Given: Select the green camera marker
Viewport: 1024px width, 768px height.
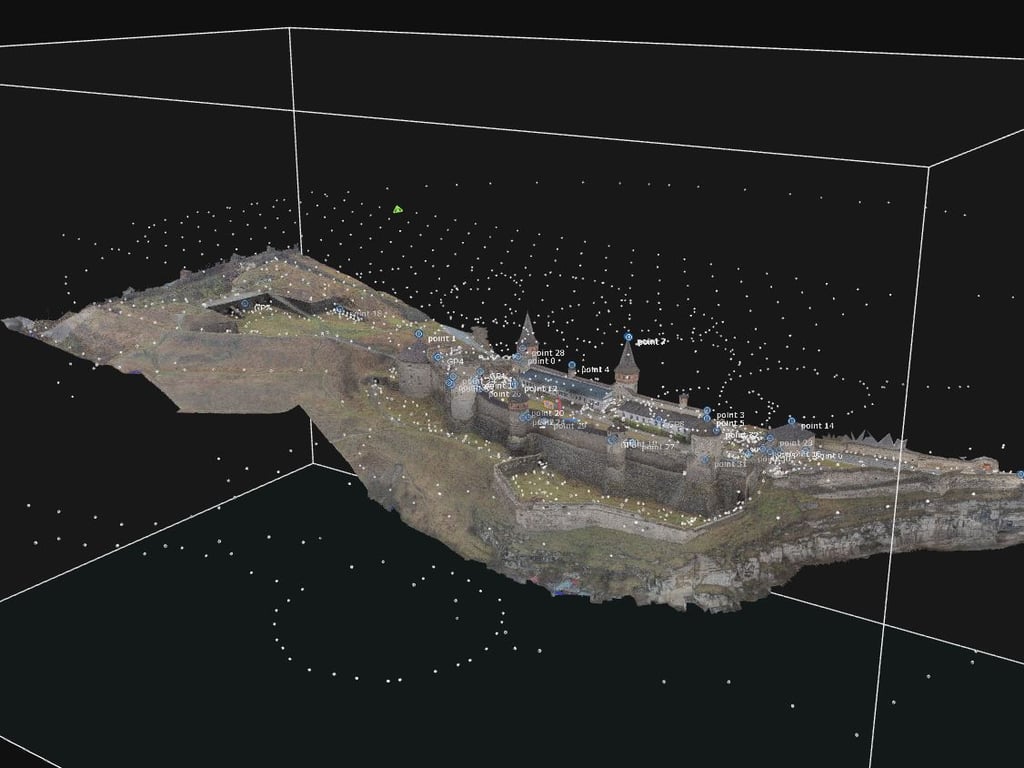Looking at the screenshot, I should (x=397, y=209).
